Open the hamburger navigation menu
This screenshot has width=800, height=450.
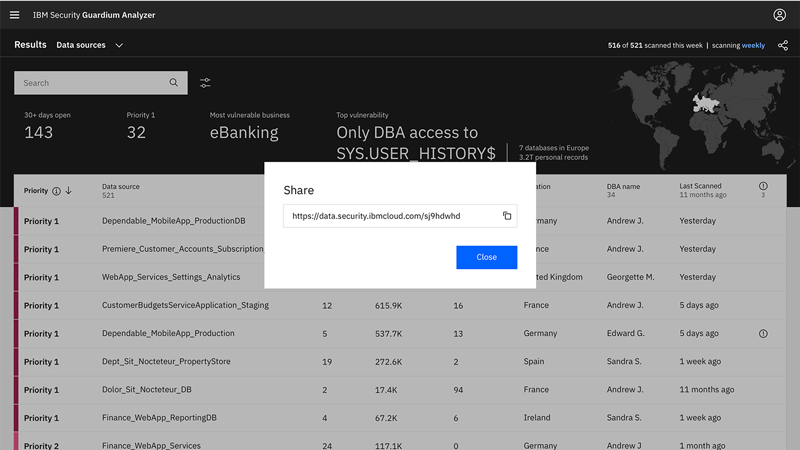tap(14, 15)
